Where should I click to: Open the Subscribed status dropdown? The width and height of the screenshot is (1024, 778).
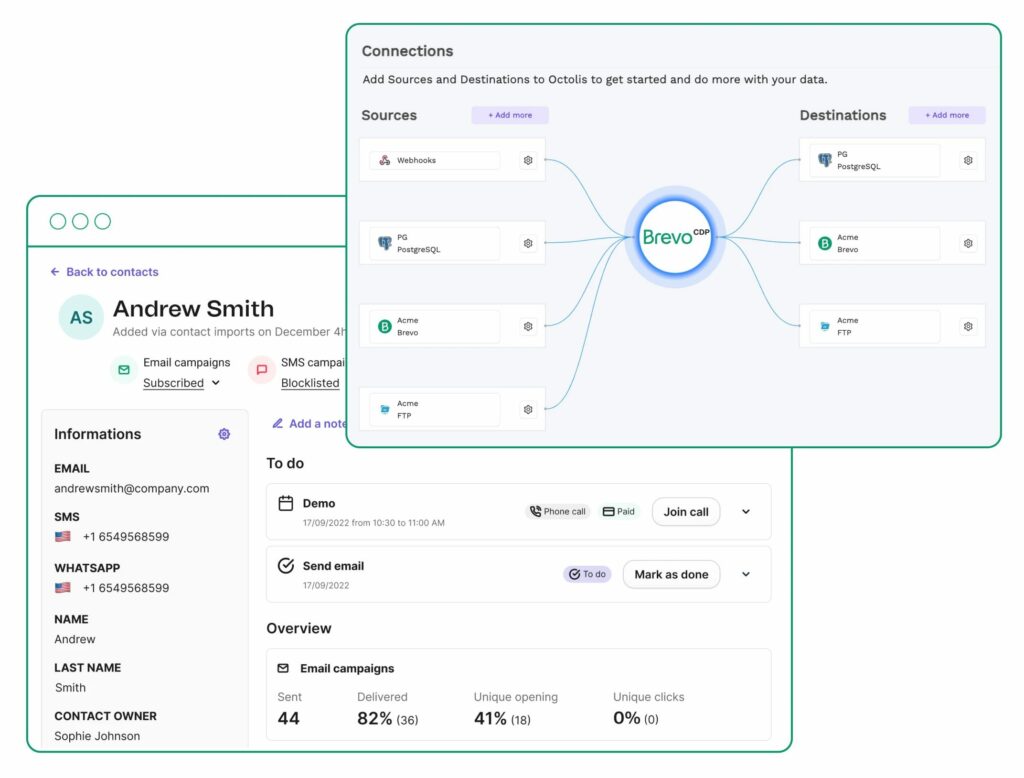tap(182, 383)
